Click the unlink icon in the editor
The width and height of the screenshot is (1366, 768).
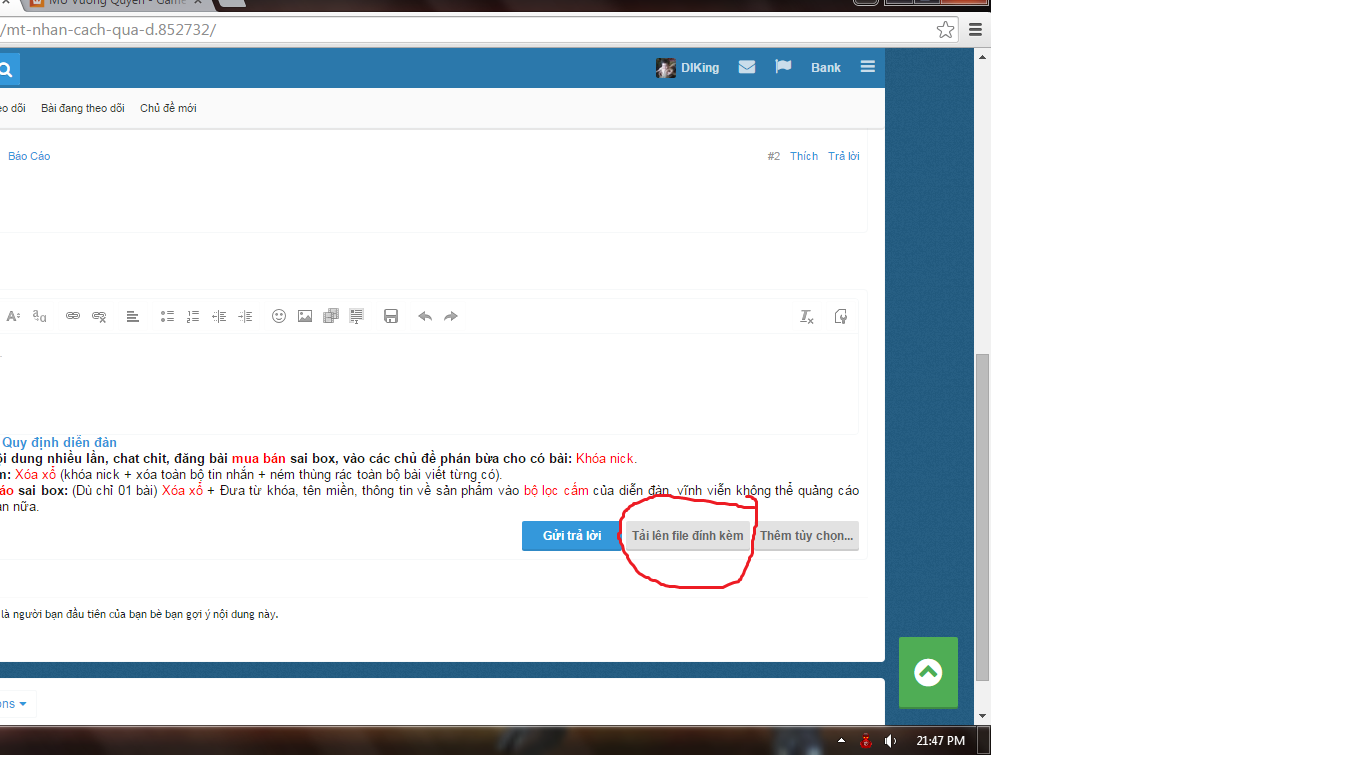tap(99, 316)
